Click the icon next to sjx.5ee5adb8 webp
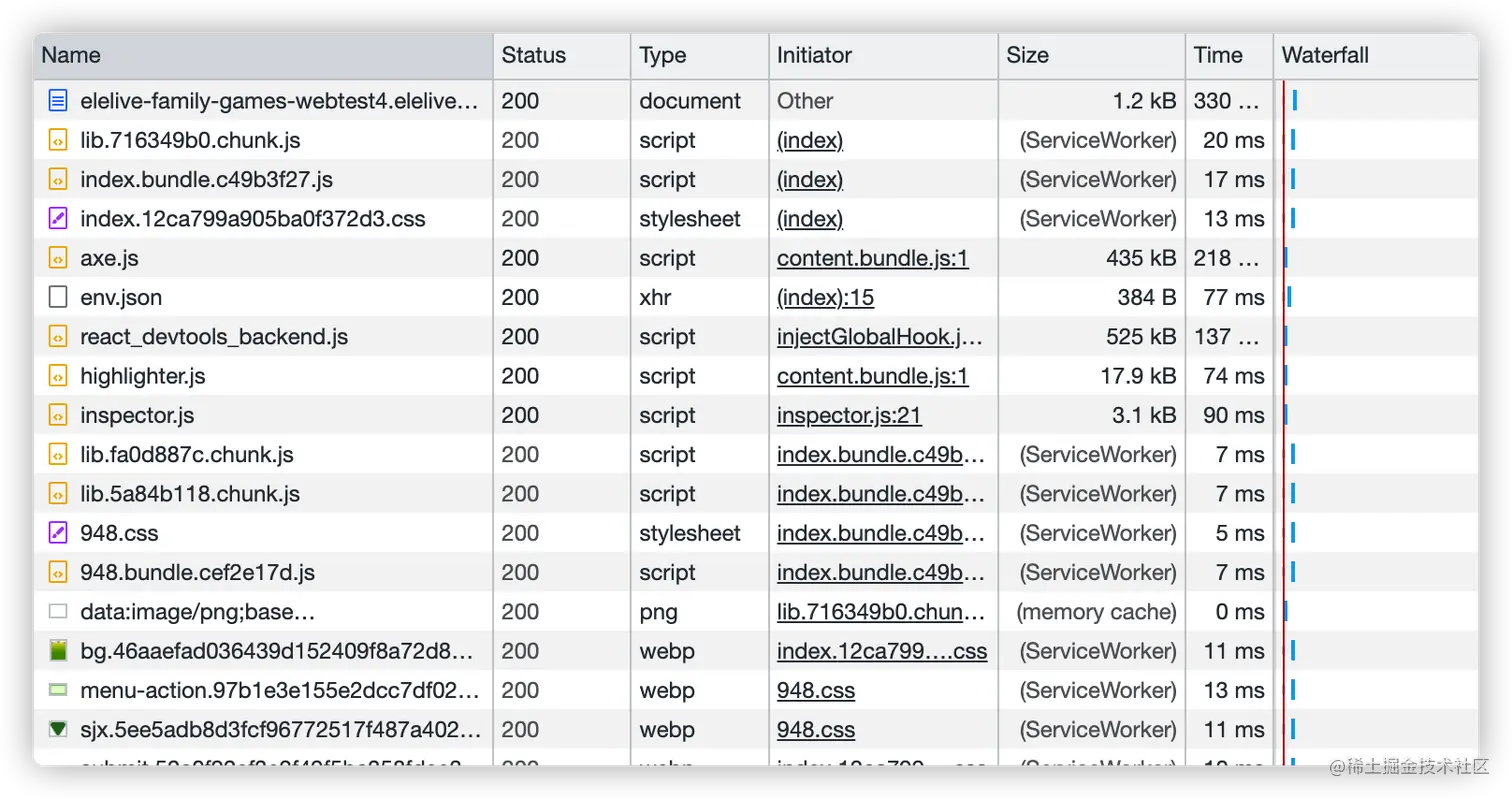The image size is (1512, 799). pyautogui.click(x=59, y=730)
